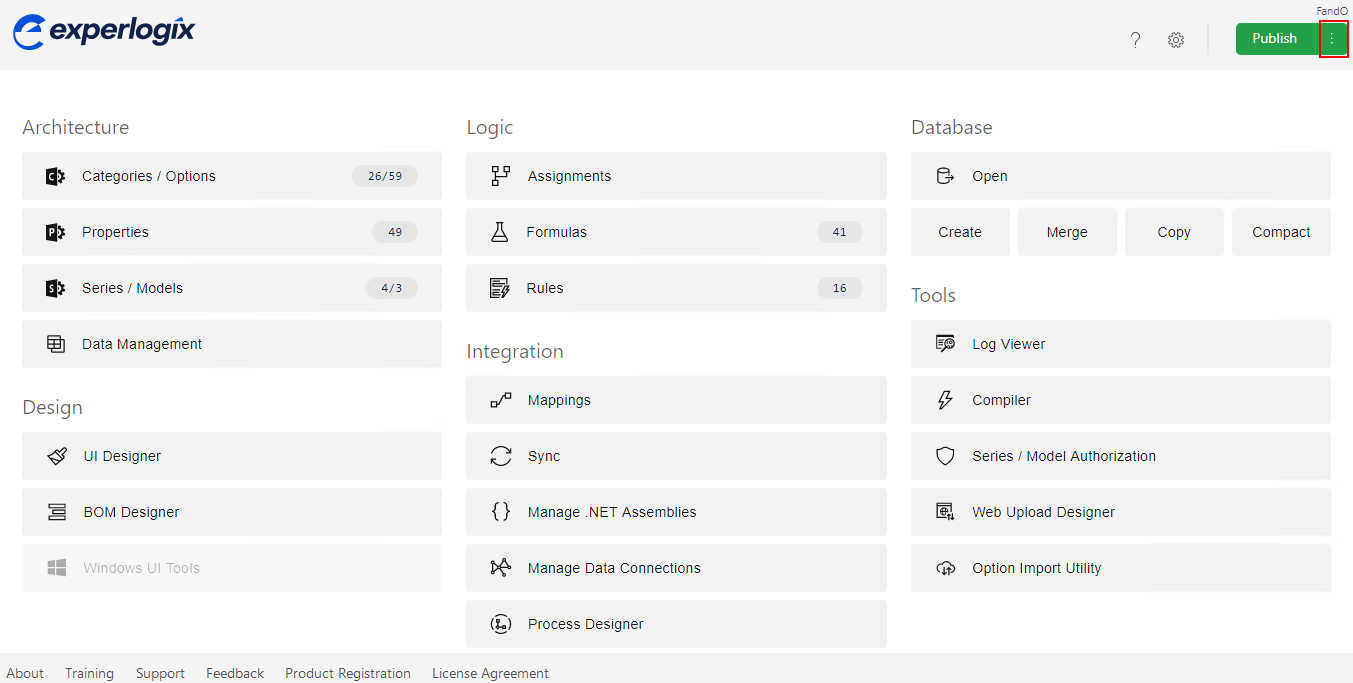Click the Process Designer label
Viewport: 1353px width, 683px height.
pyautogui.click(x=586, y=624)
